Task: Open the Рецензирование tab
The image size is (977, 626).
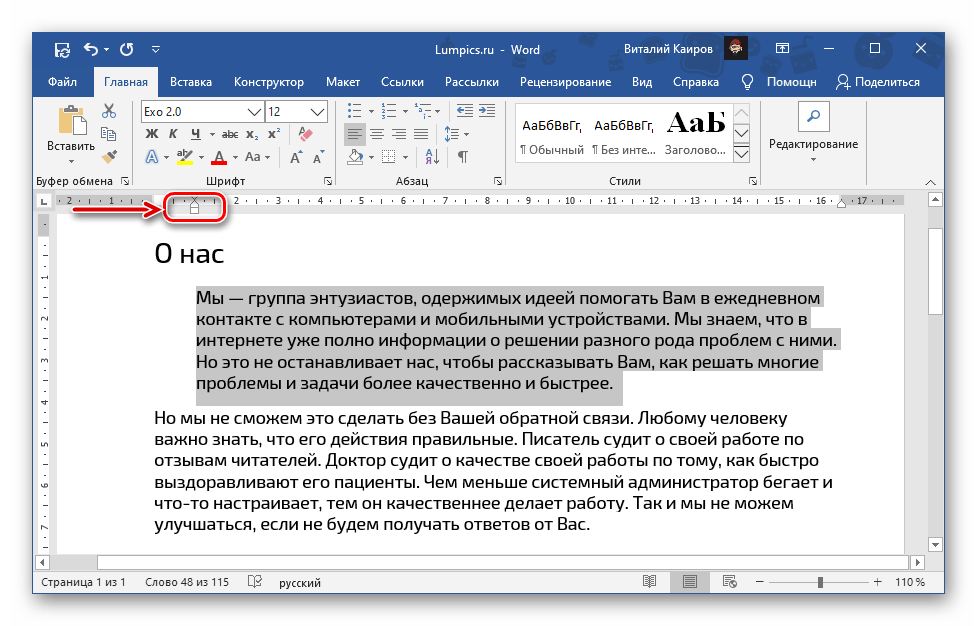Action: (x=565, y=82)
